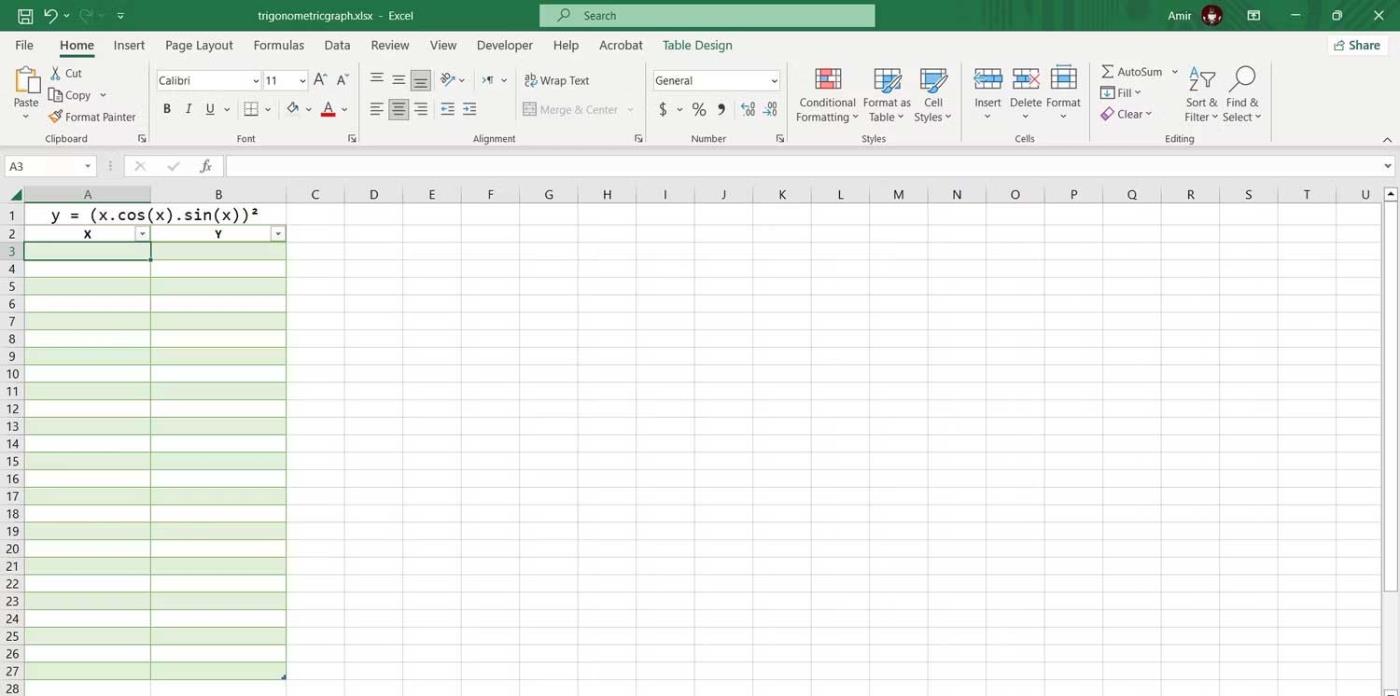Switch to the Formulas tab
Screen dimensions: 1400x696
[279, 45]
